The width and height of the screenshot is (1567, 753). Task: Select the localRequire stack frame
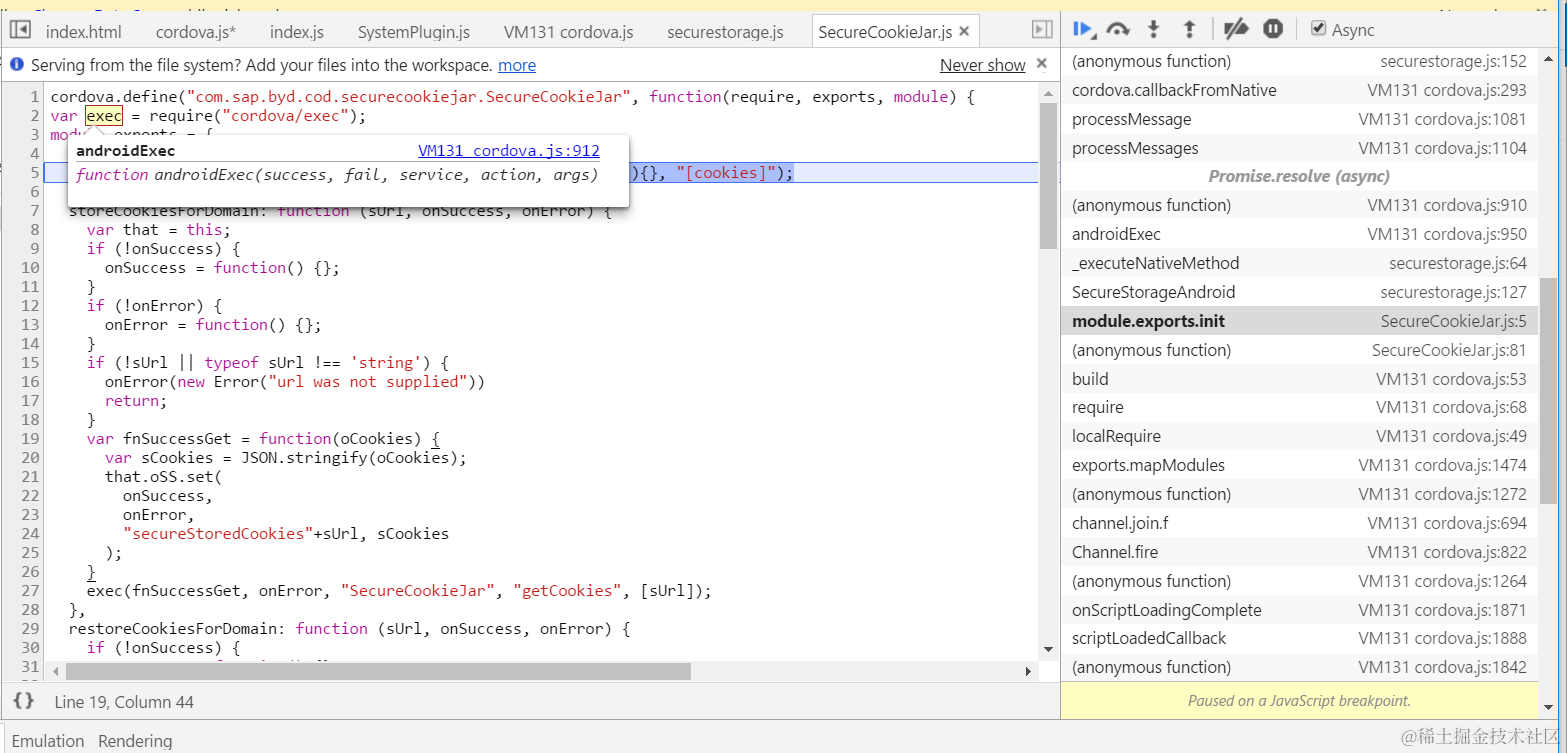coord(1299,436)
